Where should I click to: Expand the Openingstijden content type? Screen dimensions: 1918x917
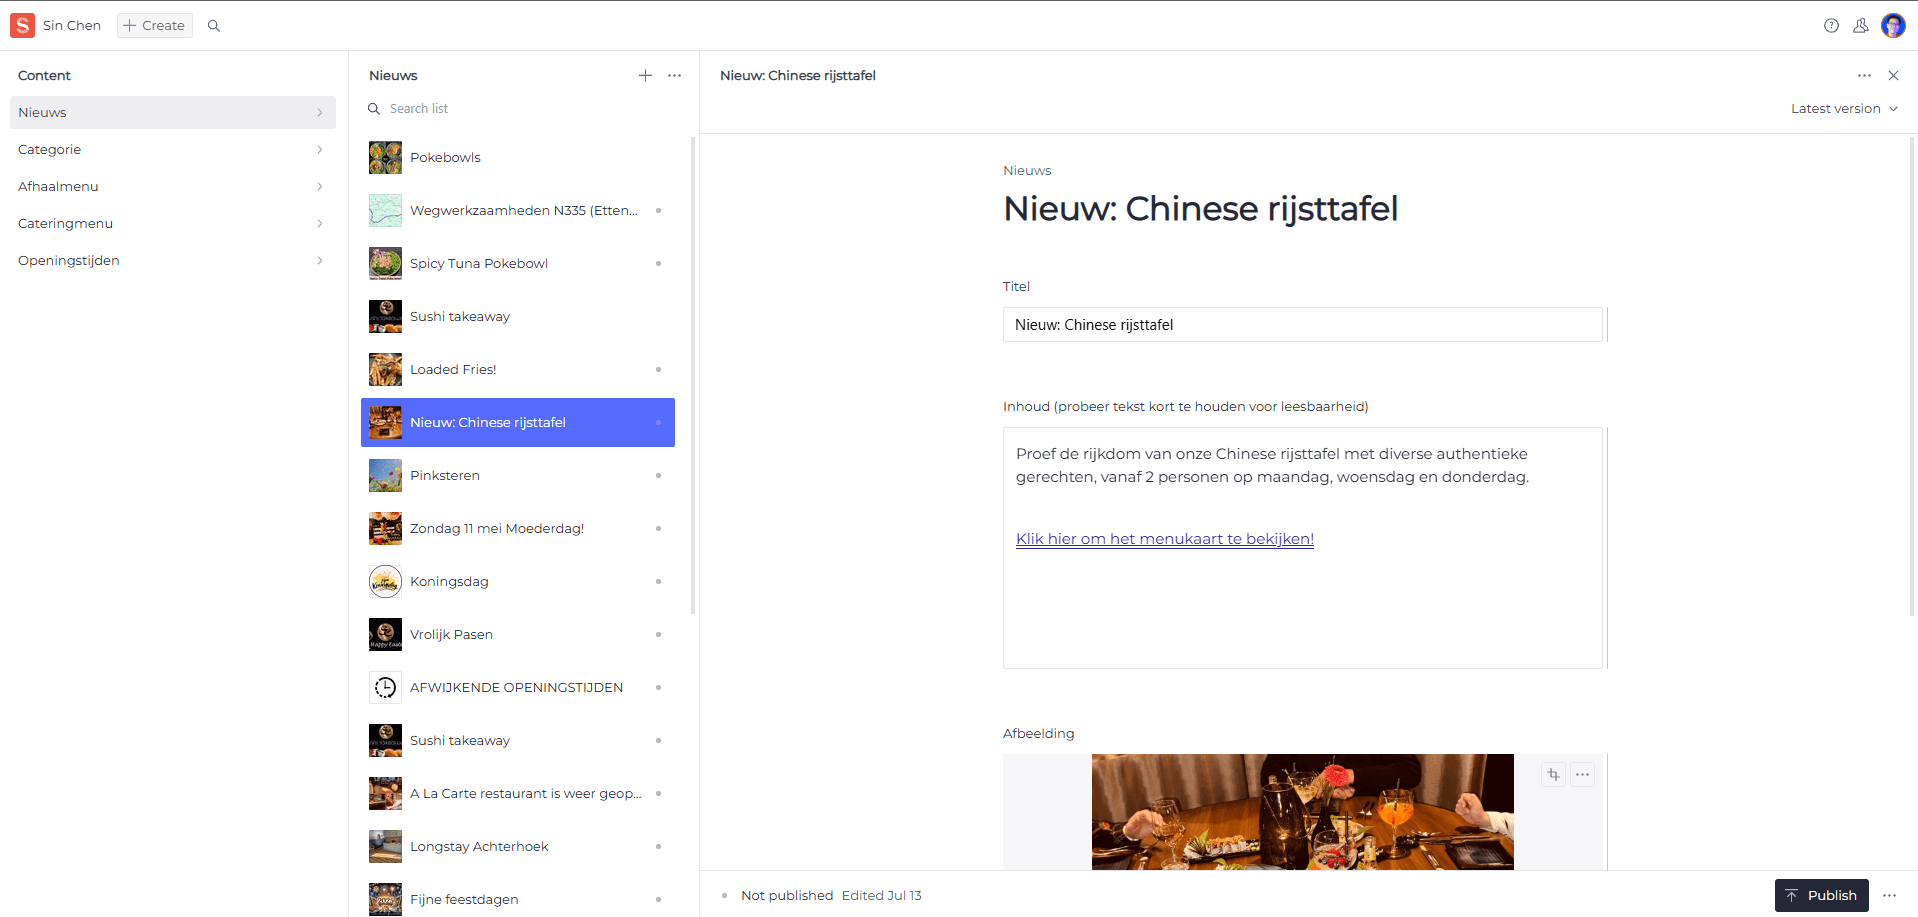(x=172, y=260)
